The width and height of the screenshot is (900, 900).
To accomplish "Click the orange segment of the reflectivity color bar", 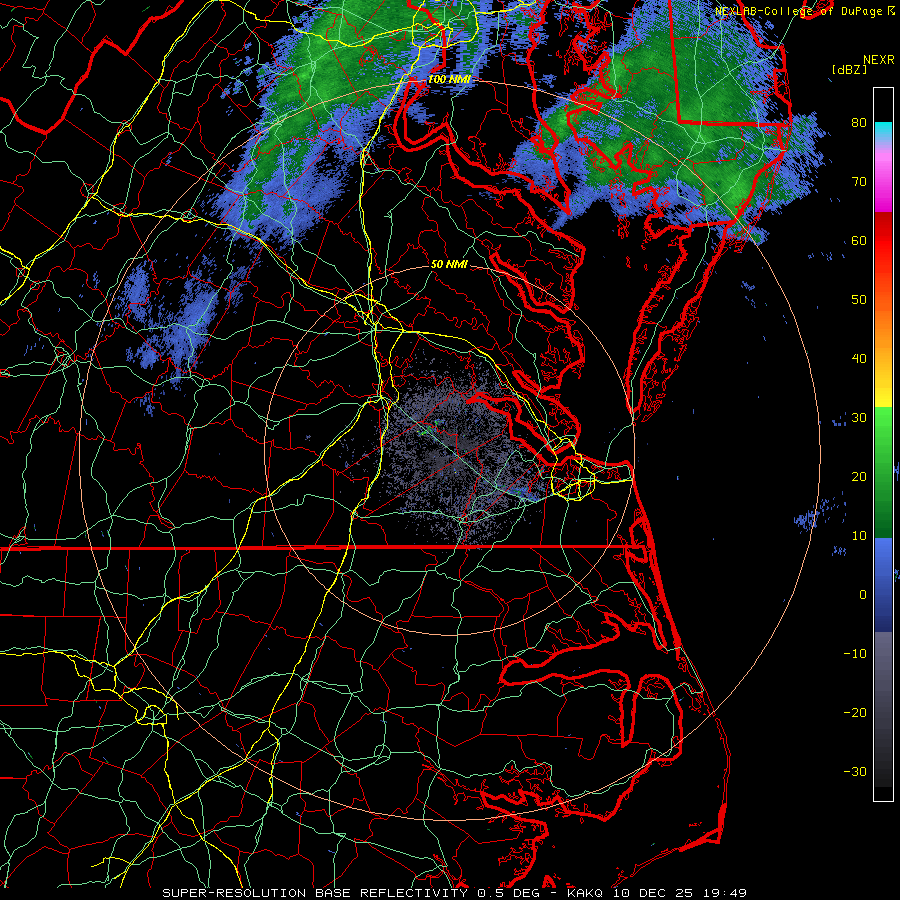I will [x=883, y=321].
